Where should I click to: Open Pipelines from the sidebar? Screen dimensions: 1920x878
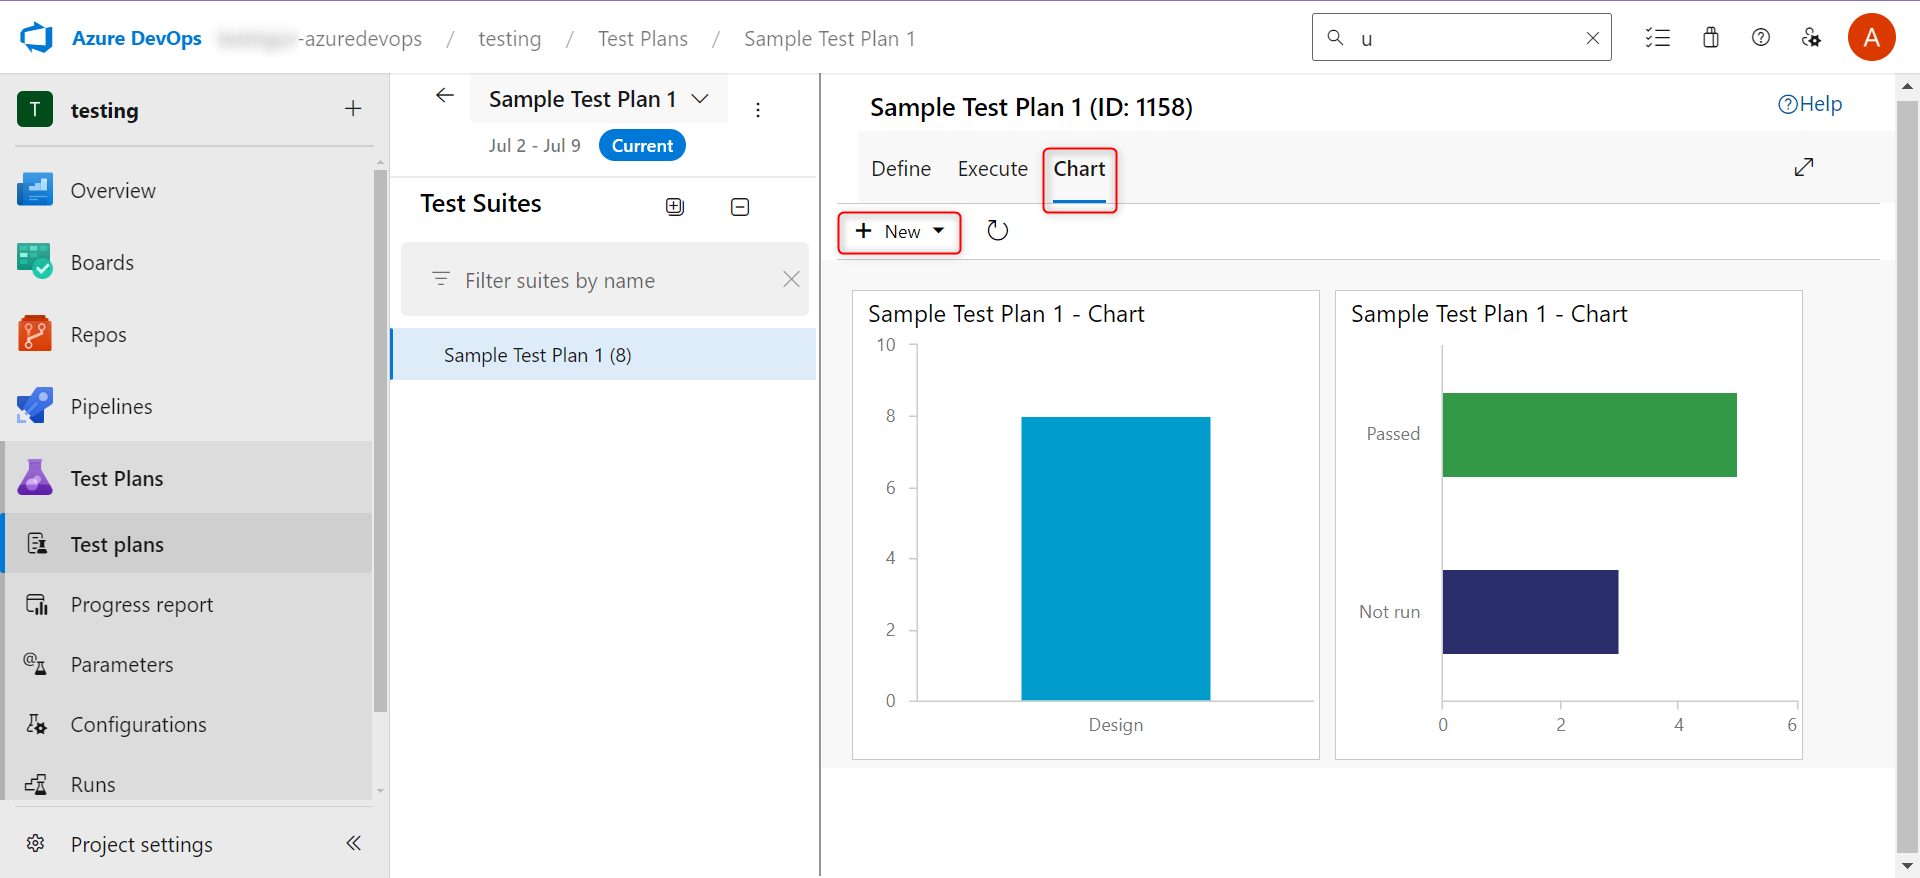[111, 407]
